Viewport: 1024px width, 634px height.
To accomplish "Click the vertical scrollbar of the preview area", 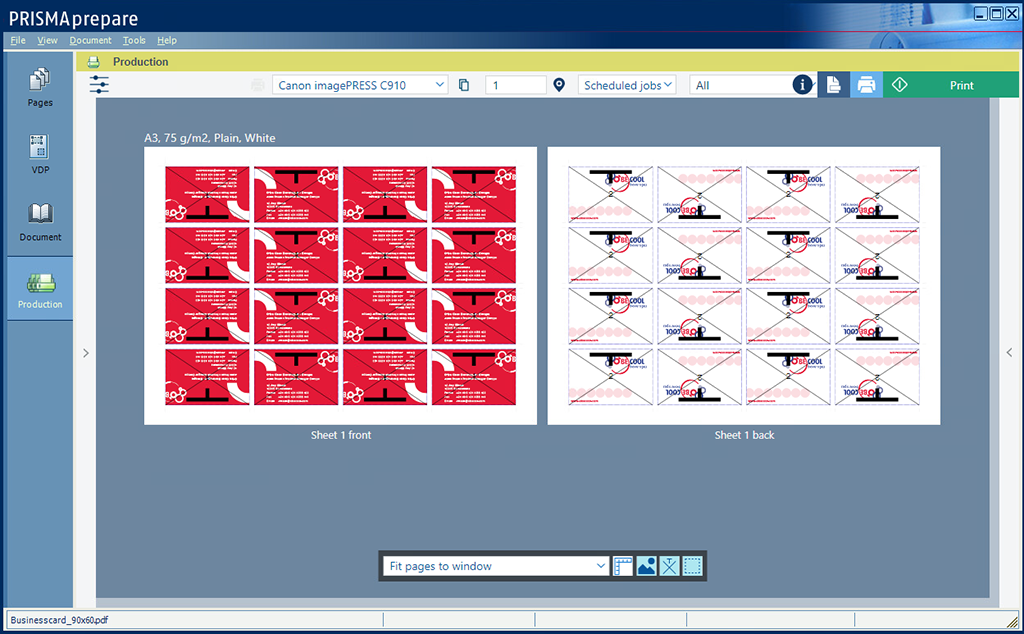I will 994,348.
